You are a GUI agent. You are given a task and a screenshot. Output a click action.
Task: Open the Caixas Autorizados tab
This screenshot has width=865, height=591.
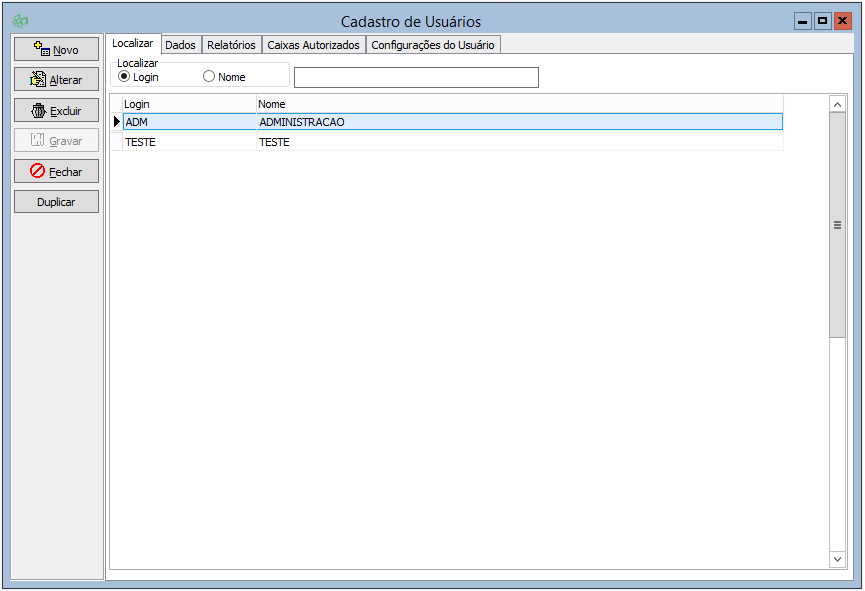(x=313, y=45)
